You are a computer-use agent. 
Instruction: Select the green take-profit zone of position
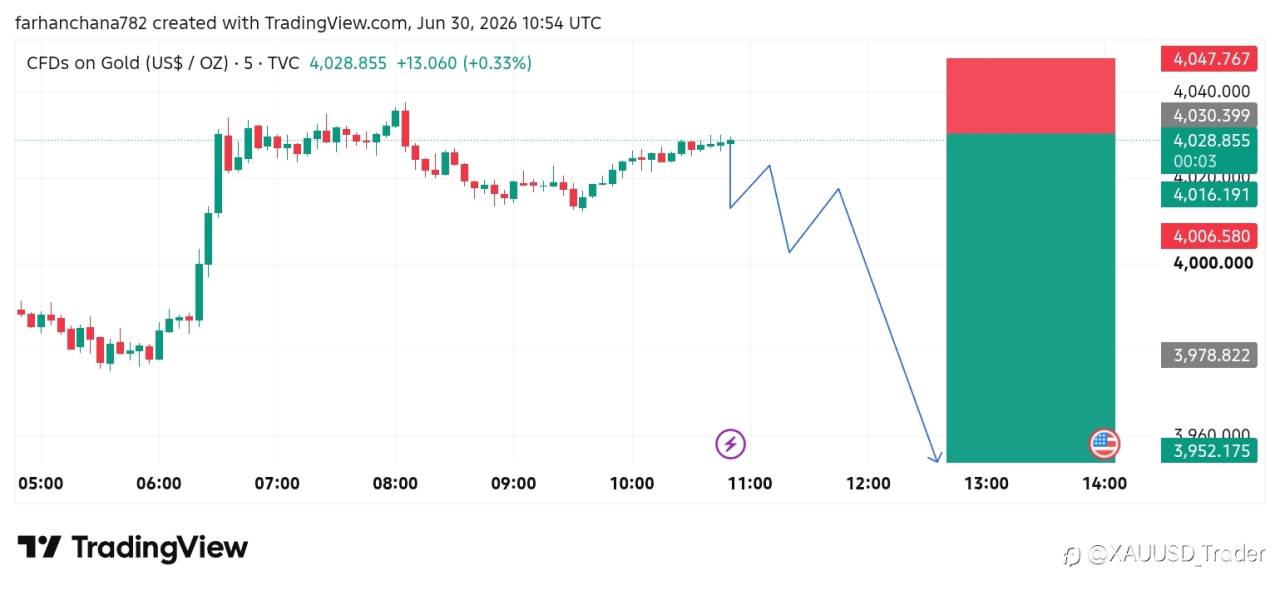1031,297
